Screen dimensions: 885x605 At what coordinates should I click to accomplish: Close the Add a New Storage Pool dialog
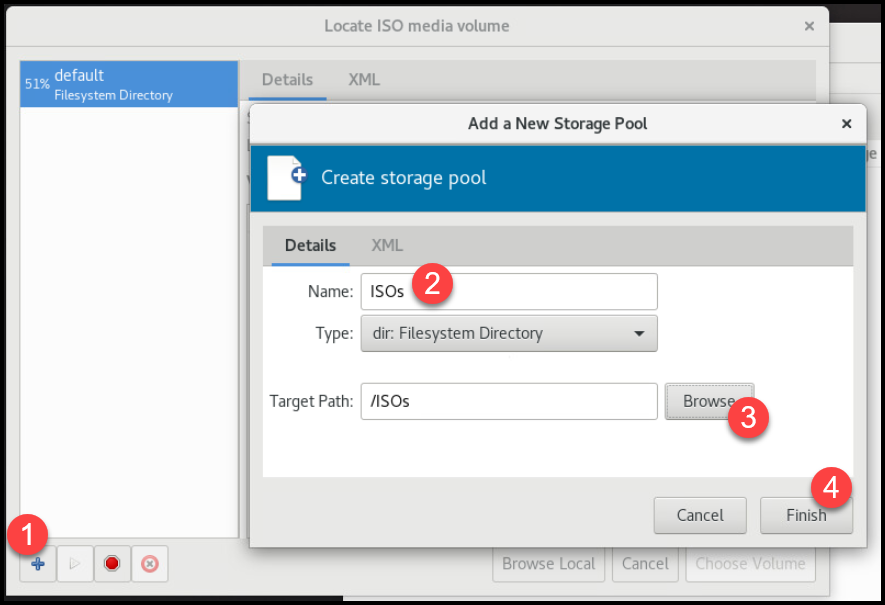click(x=846, y=124)
